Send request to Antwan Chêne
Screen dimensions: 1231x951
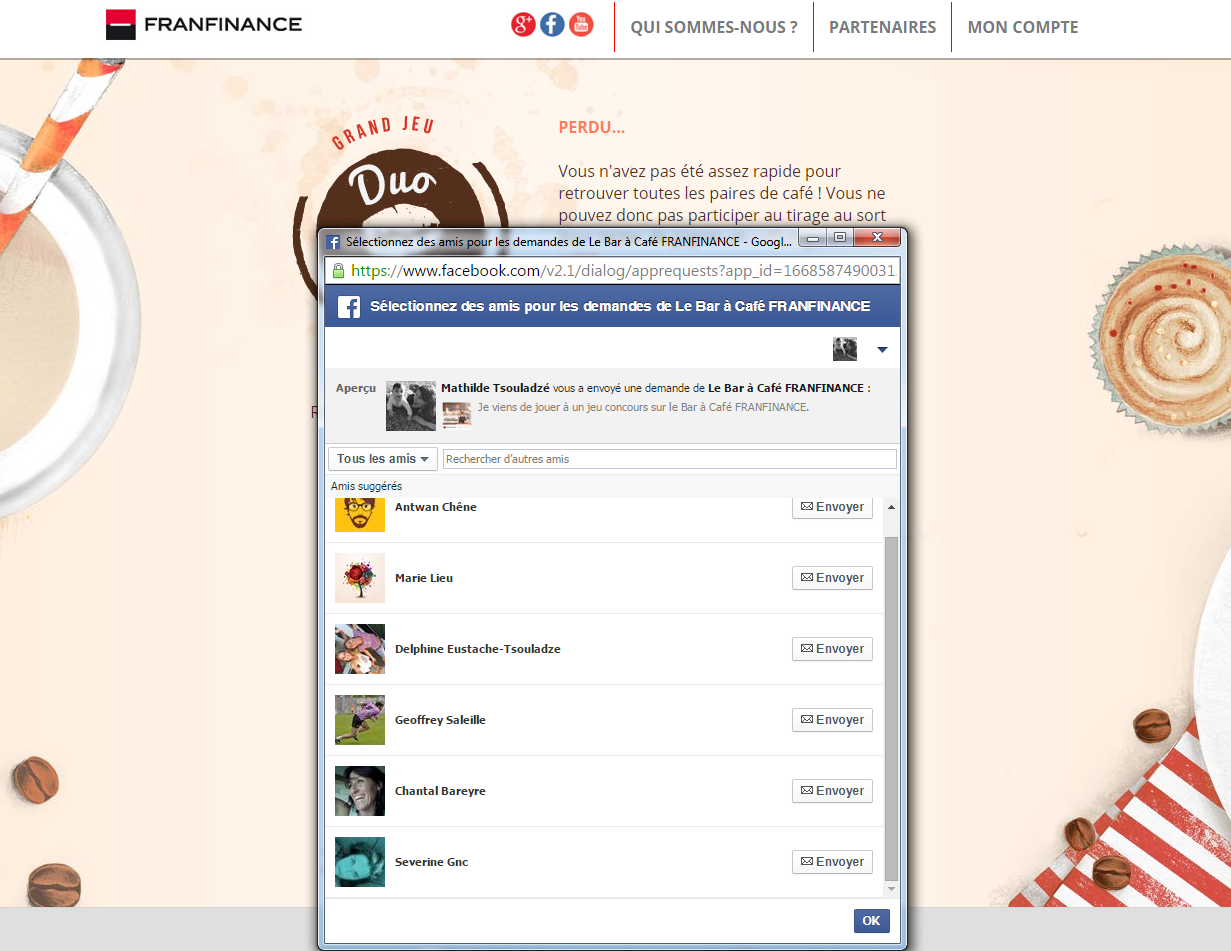(832, 507)
